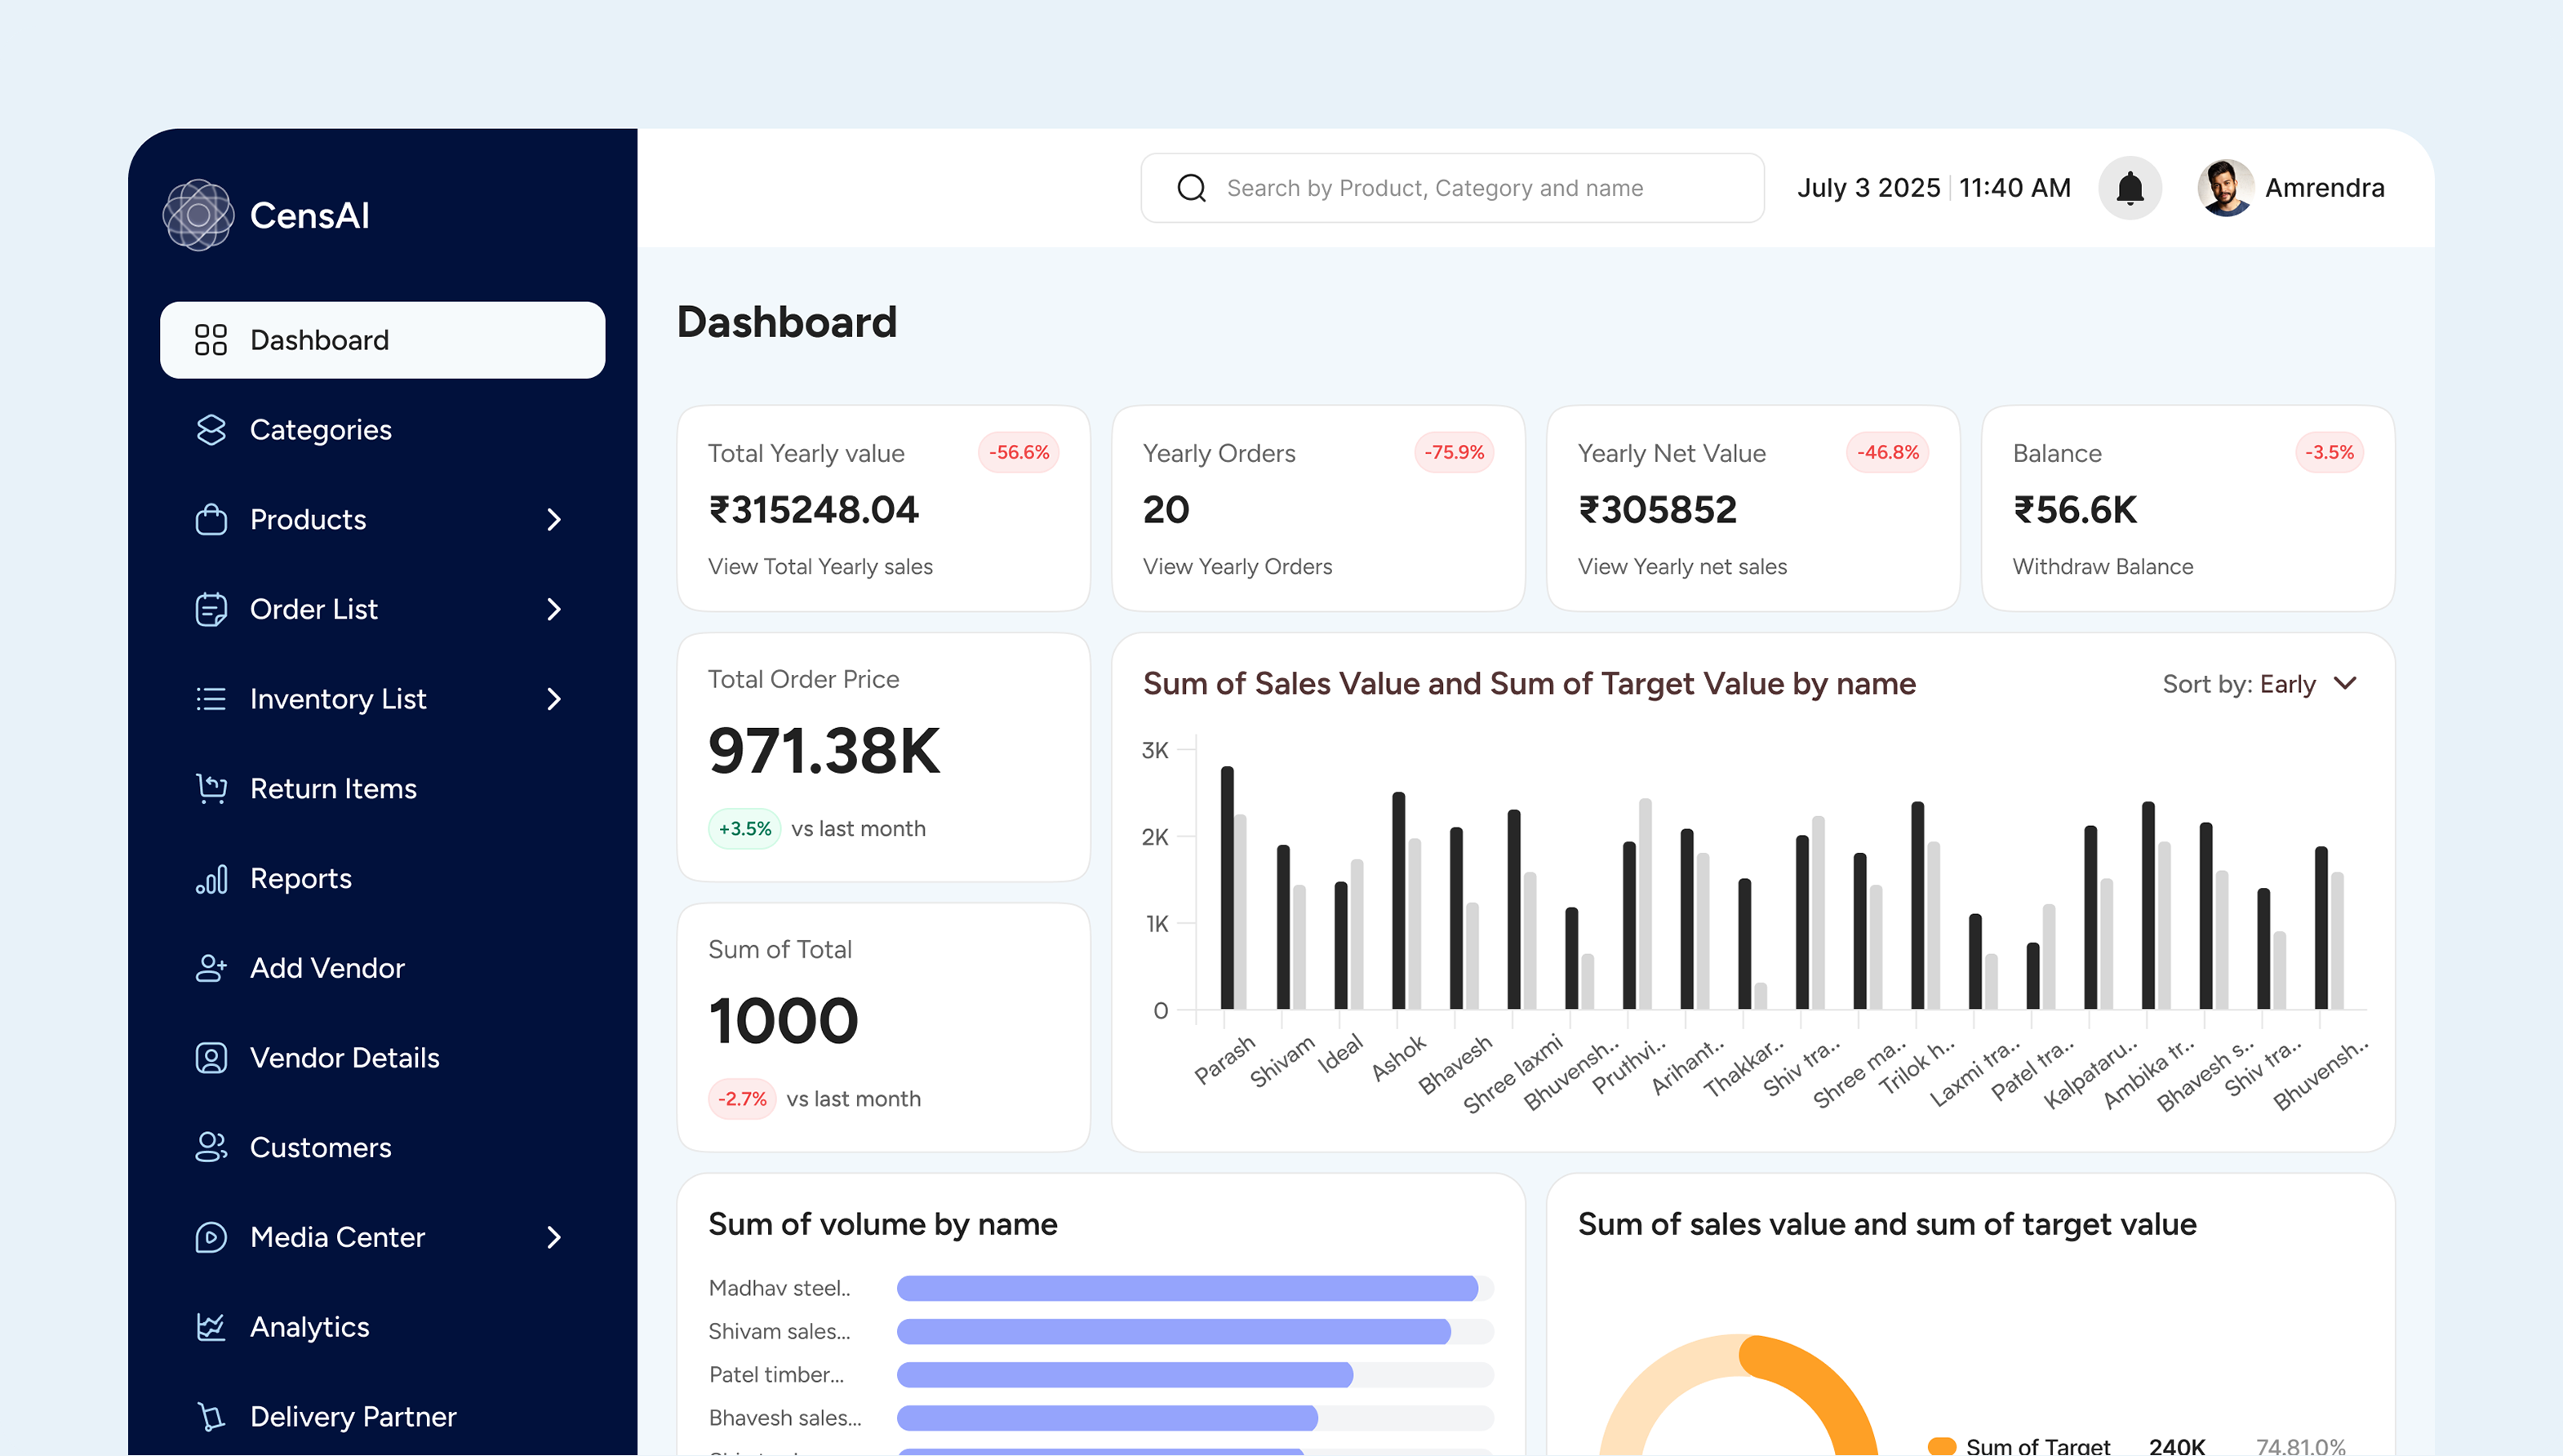
Task: Click the Categories layers icon
Action: (x=211, y=430)
